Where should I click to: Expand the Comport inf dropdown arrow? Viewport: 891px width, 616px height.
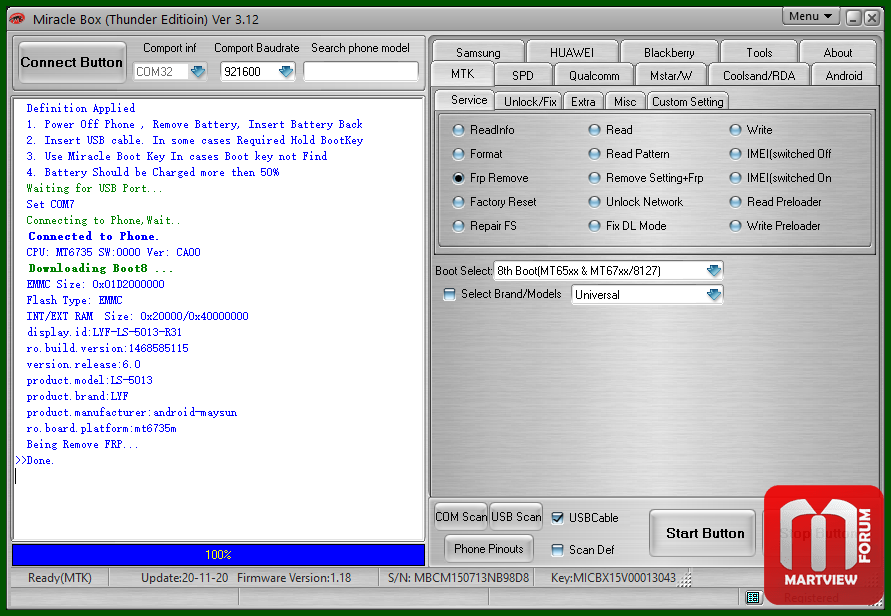(198, 72)
